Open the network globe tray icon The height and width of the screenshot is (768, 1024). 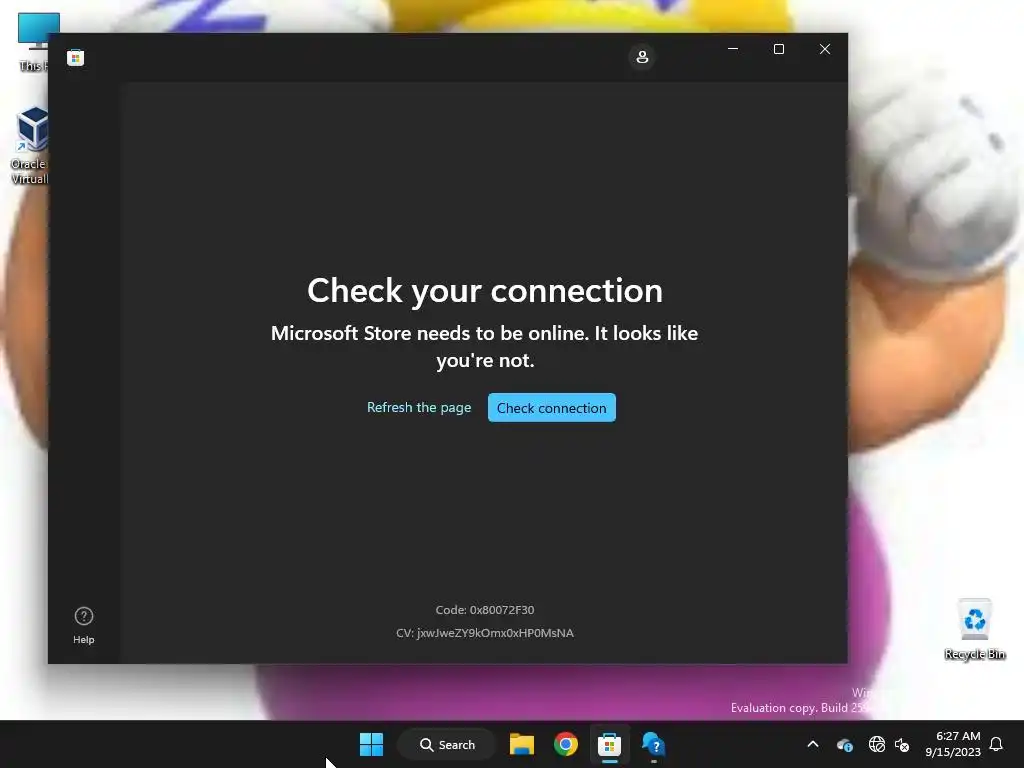[x=876, y=744]
